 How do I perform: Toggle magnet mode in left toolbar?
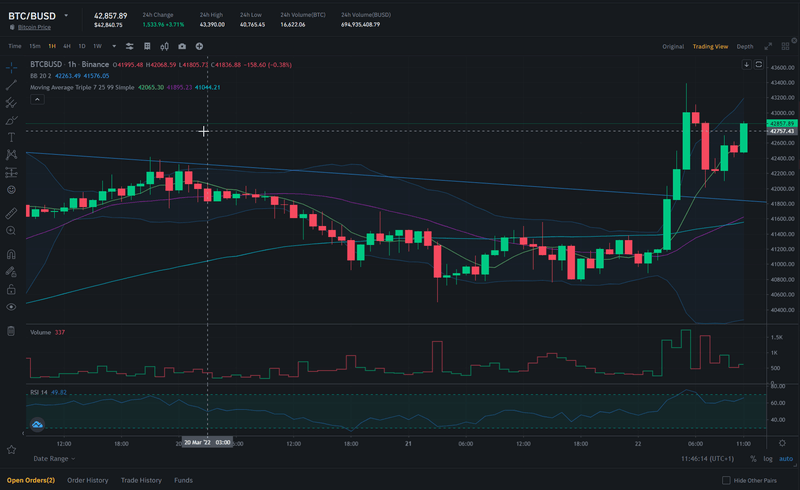click(11, 254)
